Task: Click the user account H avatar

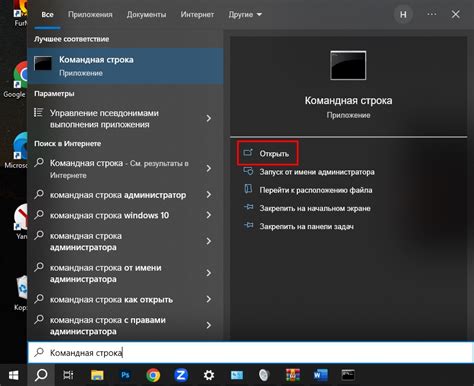Action: click(x=403, y=14)
